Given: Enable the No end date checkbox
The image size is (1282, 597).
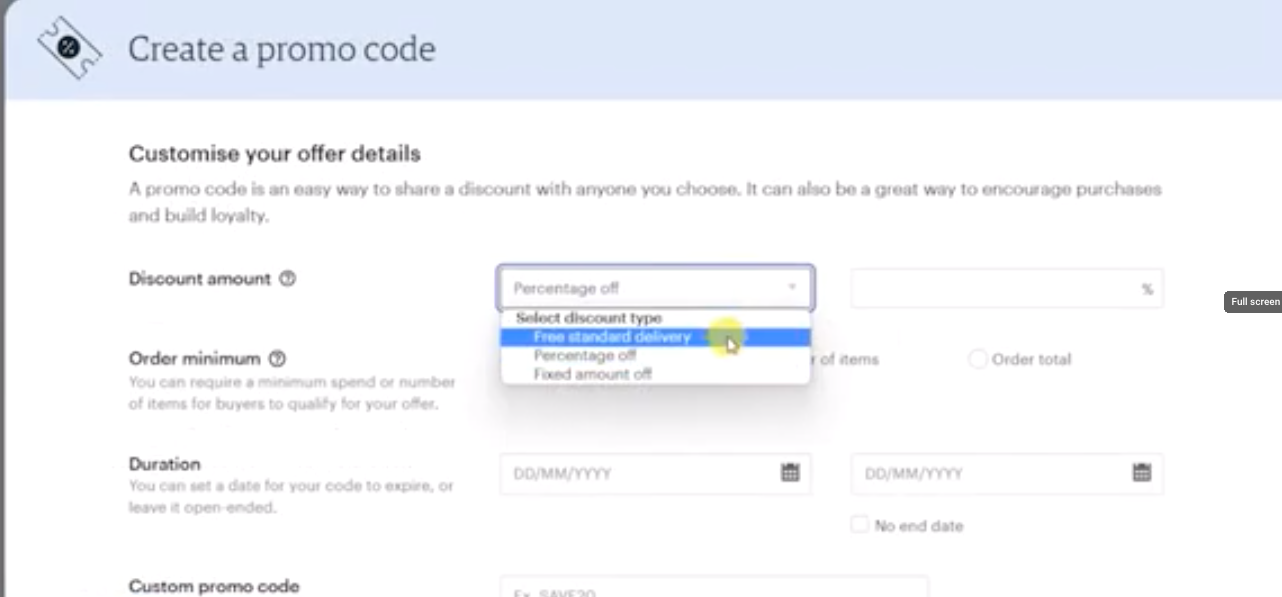Looking at the screenshot, I should 859,524.
